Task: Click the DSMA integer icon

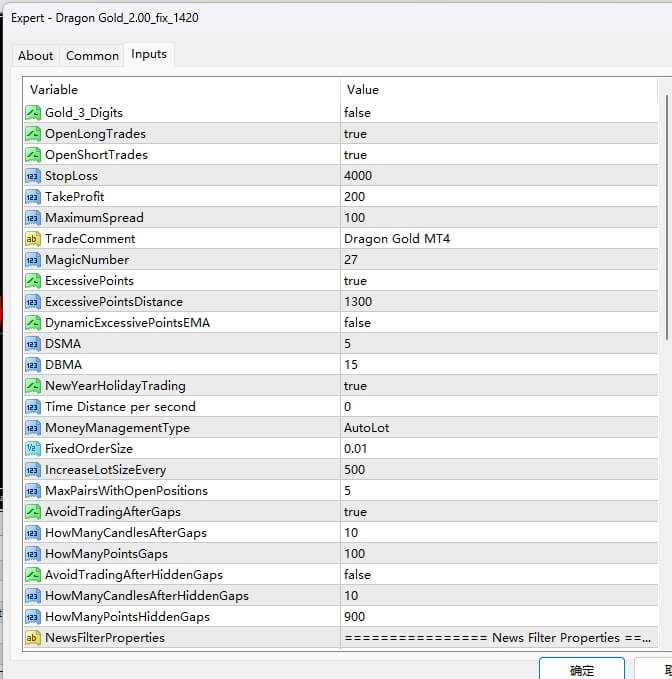Action: pos(33,344)
